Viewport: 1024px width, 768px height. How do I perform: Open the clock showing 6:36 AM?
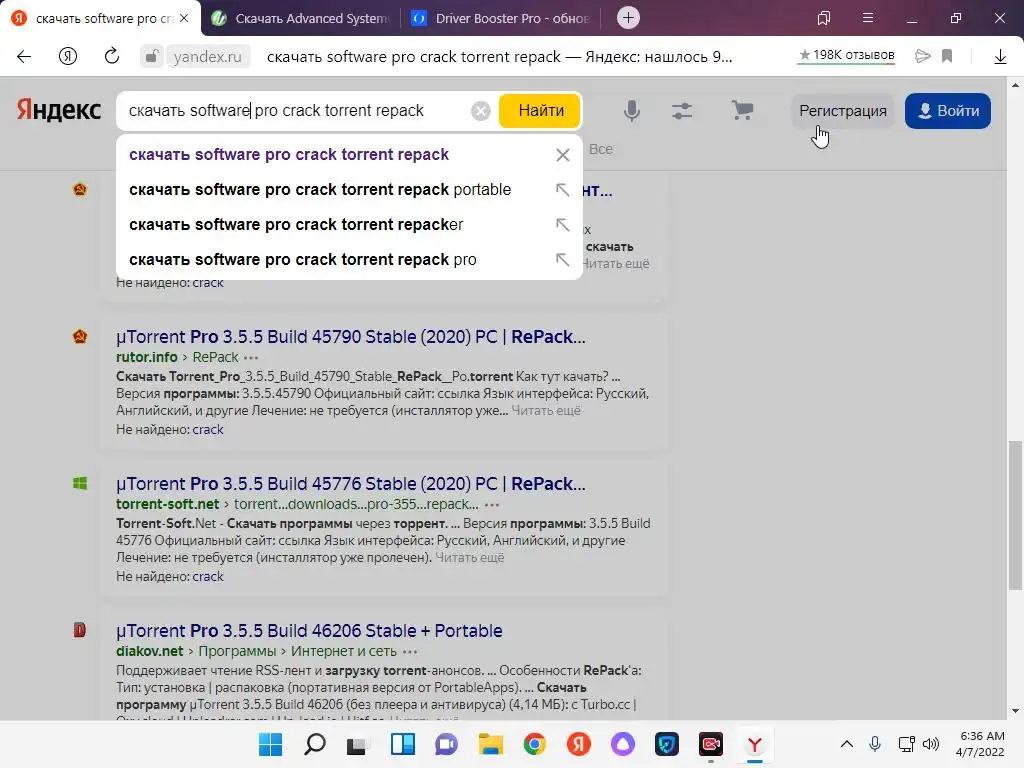982,744
